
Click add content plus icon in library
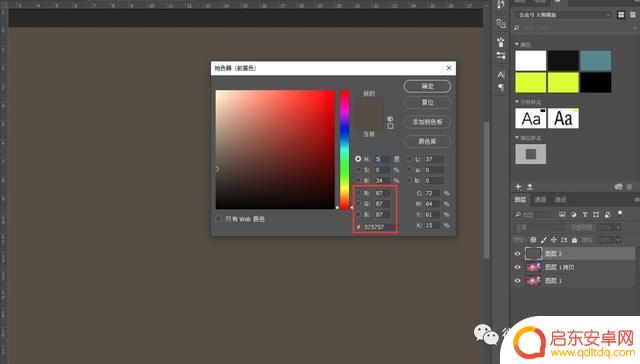[518, 186]
